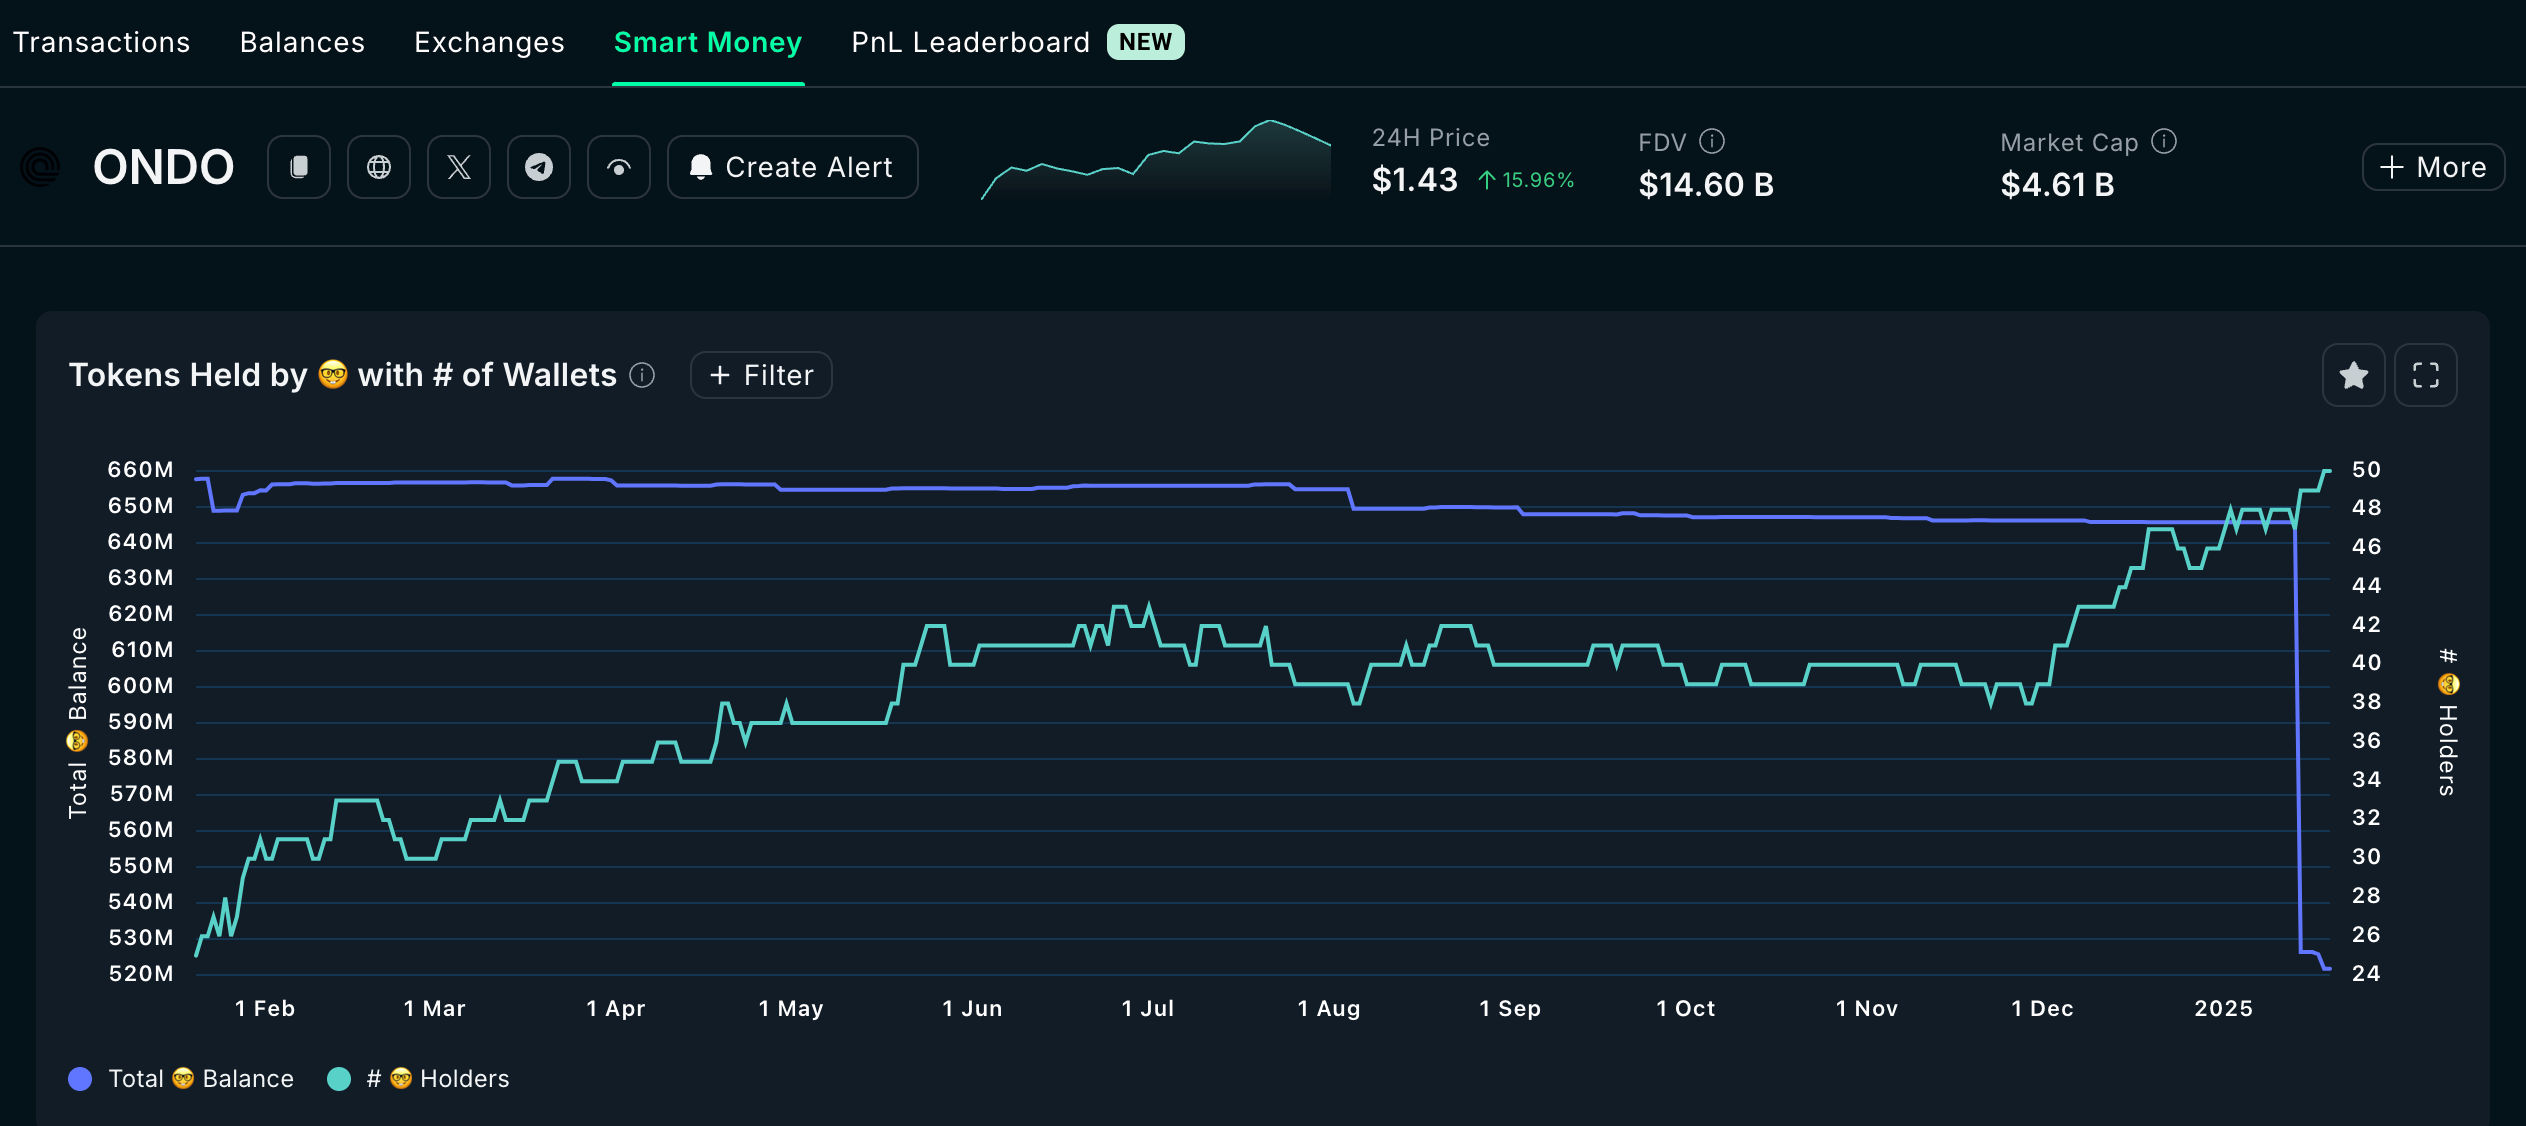Click the 24H price sparkline chart
Viewport: 2526px width, 1126px height.
pyautogui.click(x=1156, y=160)
